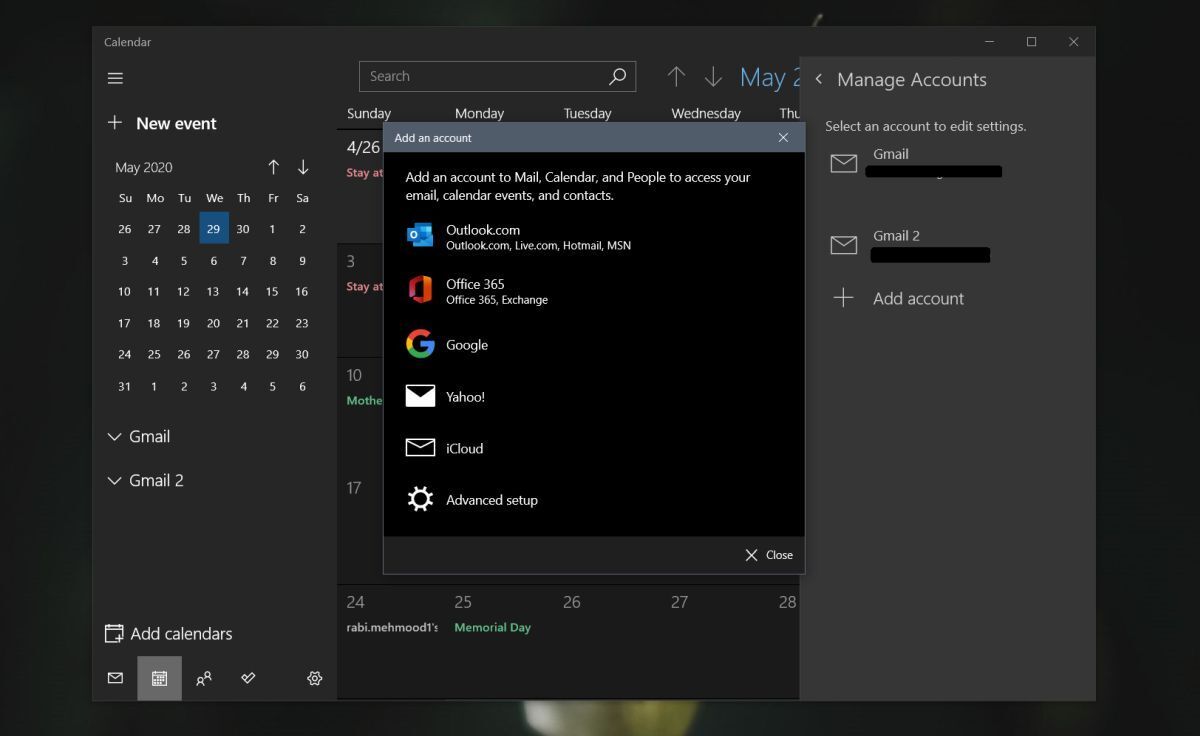
Task: Select the Yahoo! account icon
Action: [420, 396]
